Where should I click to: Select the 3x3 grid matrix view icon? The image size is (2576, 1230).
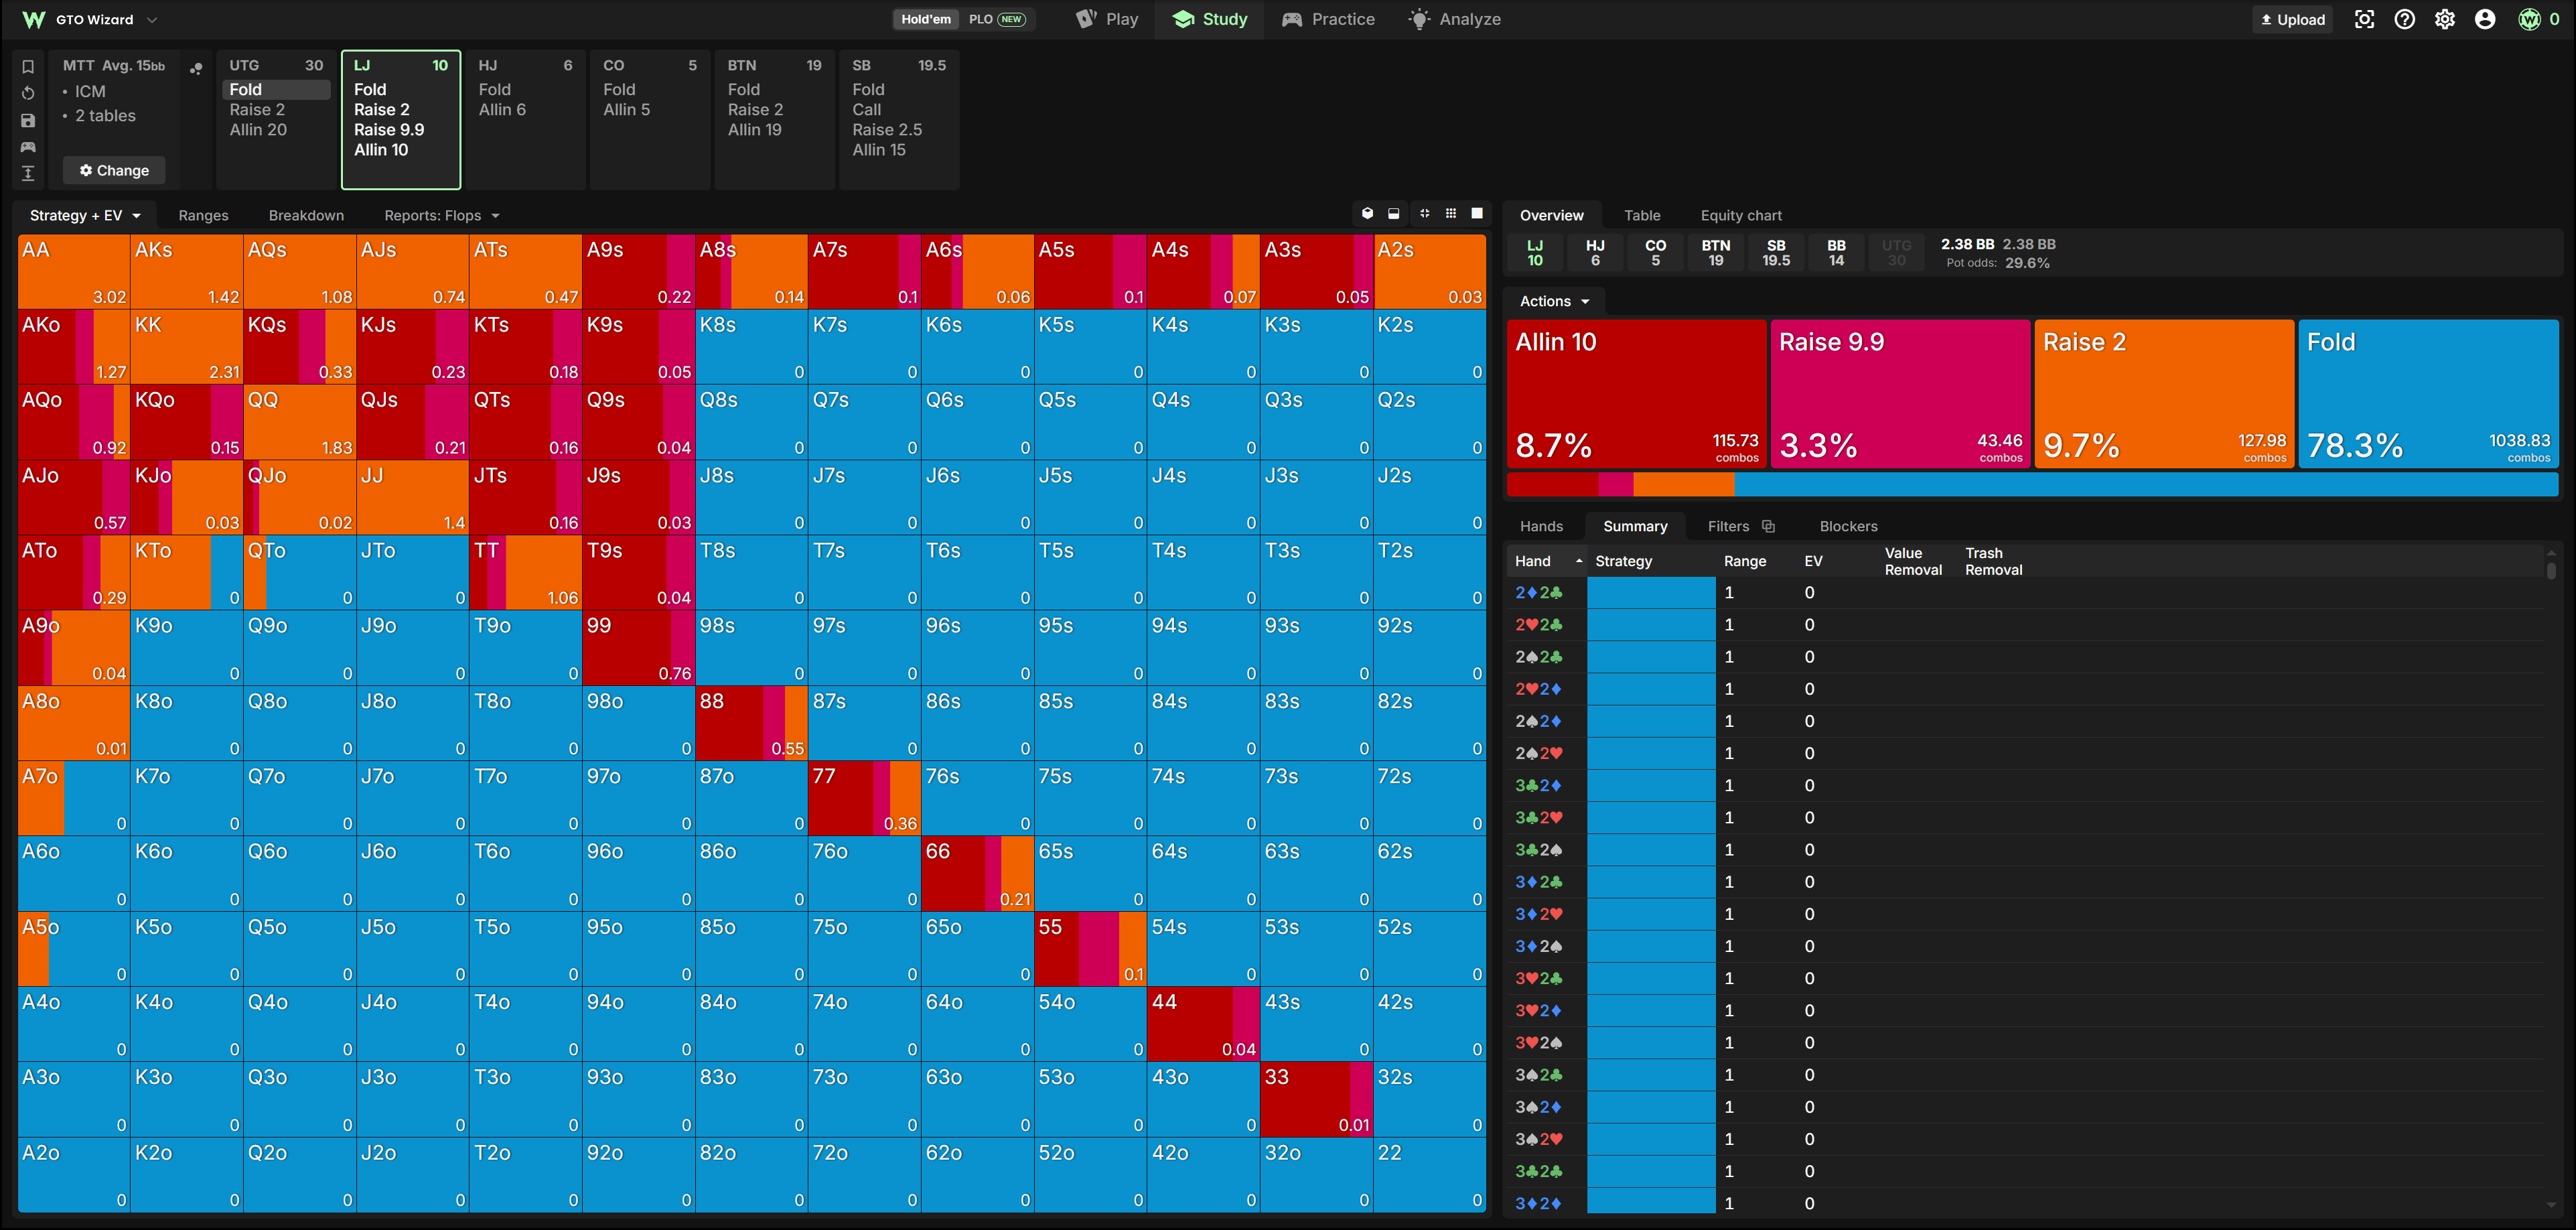1451,213
